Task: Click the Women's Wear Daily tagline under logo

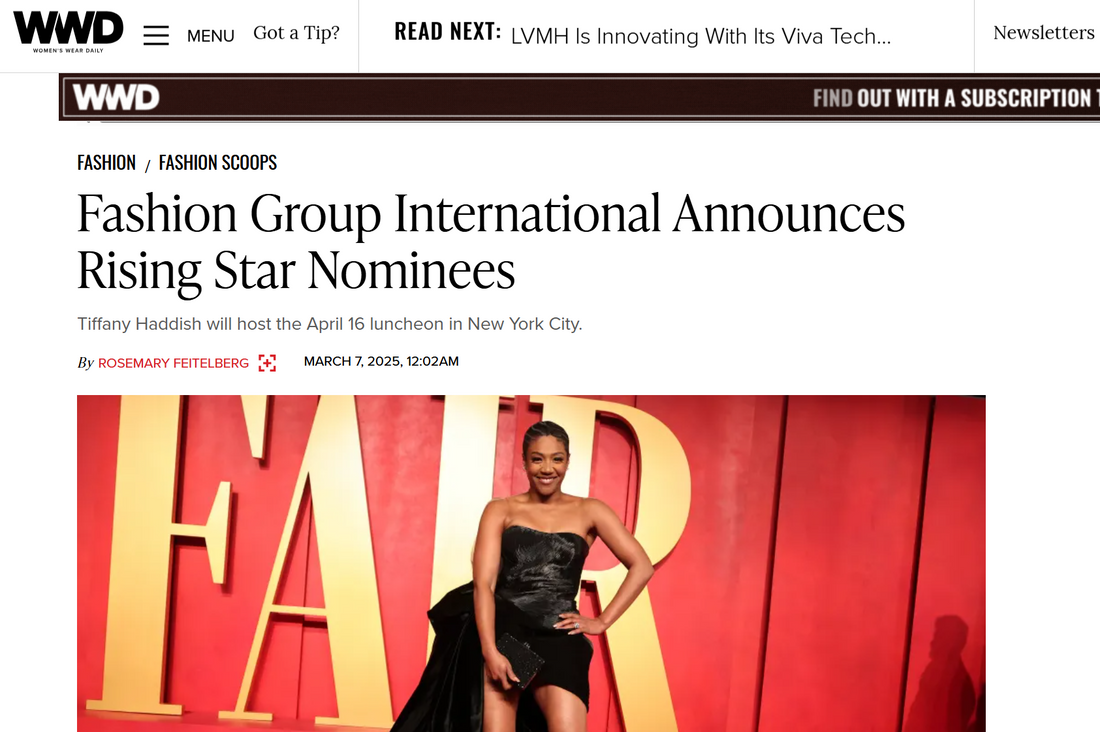Action: [x=68, y=51]
